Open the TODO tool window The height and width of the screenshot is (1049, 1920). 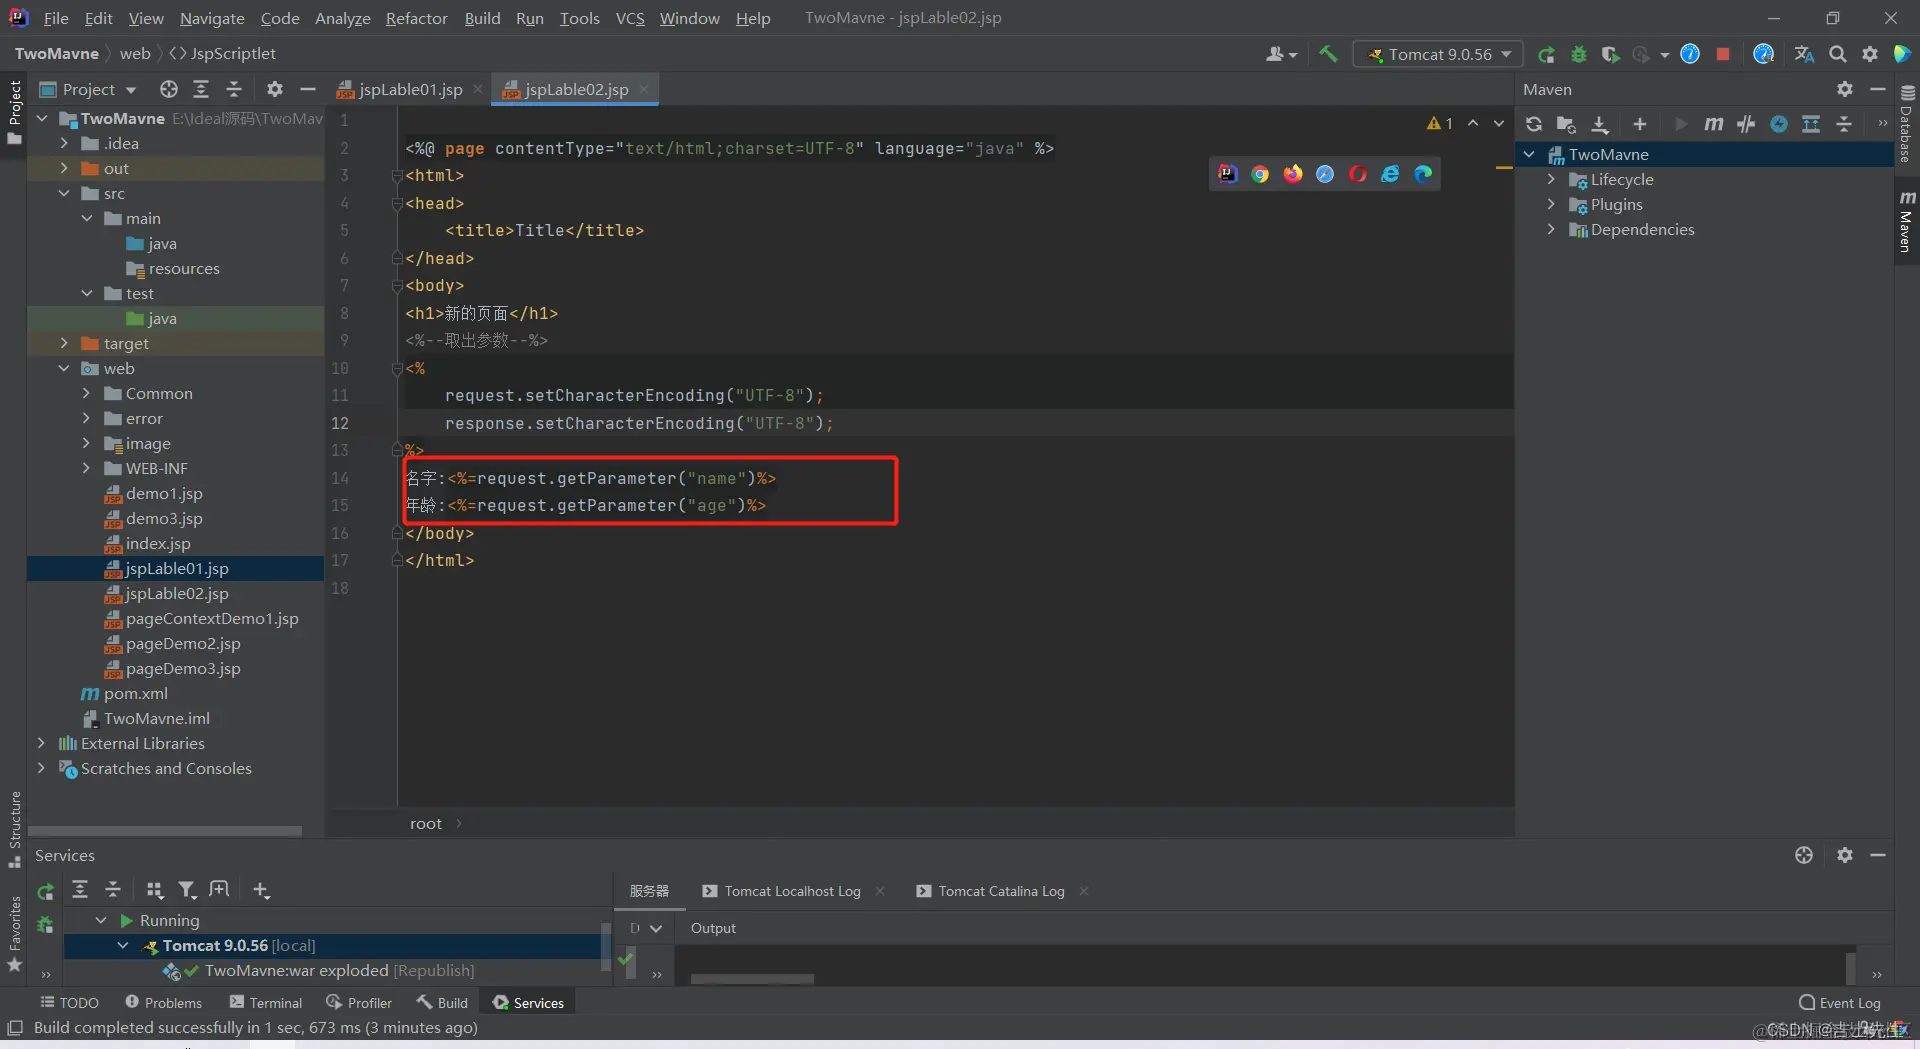click(69, 1002)
